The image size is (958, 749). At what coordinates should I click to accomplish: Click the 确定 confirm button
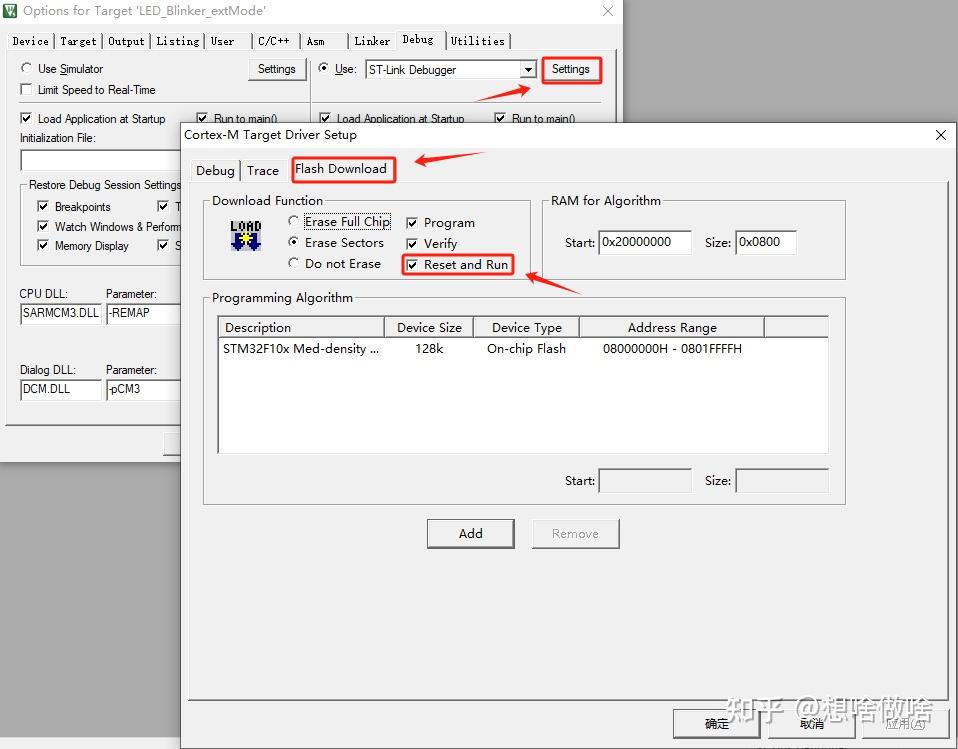coord(716,723)
